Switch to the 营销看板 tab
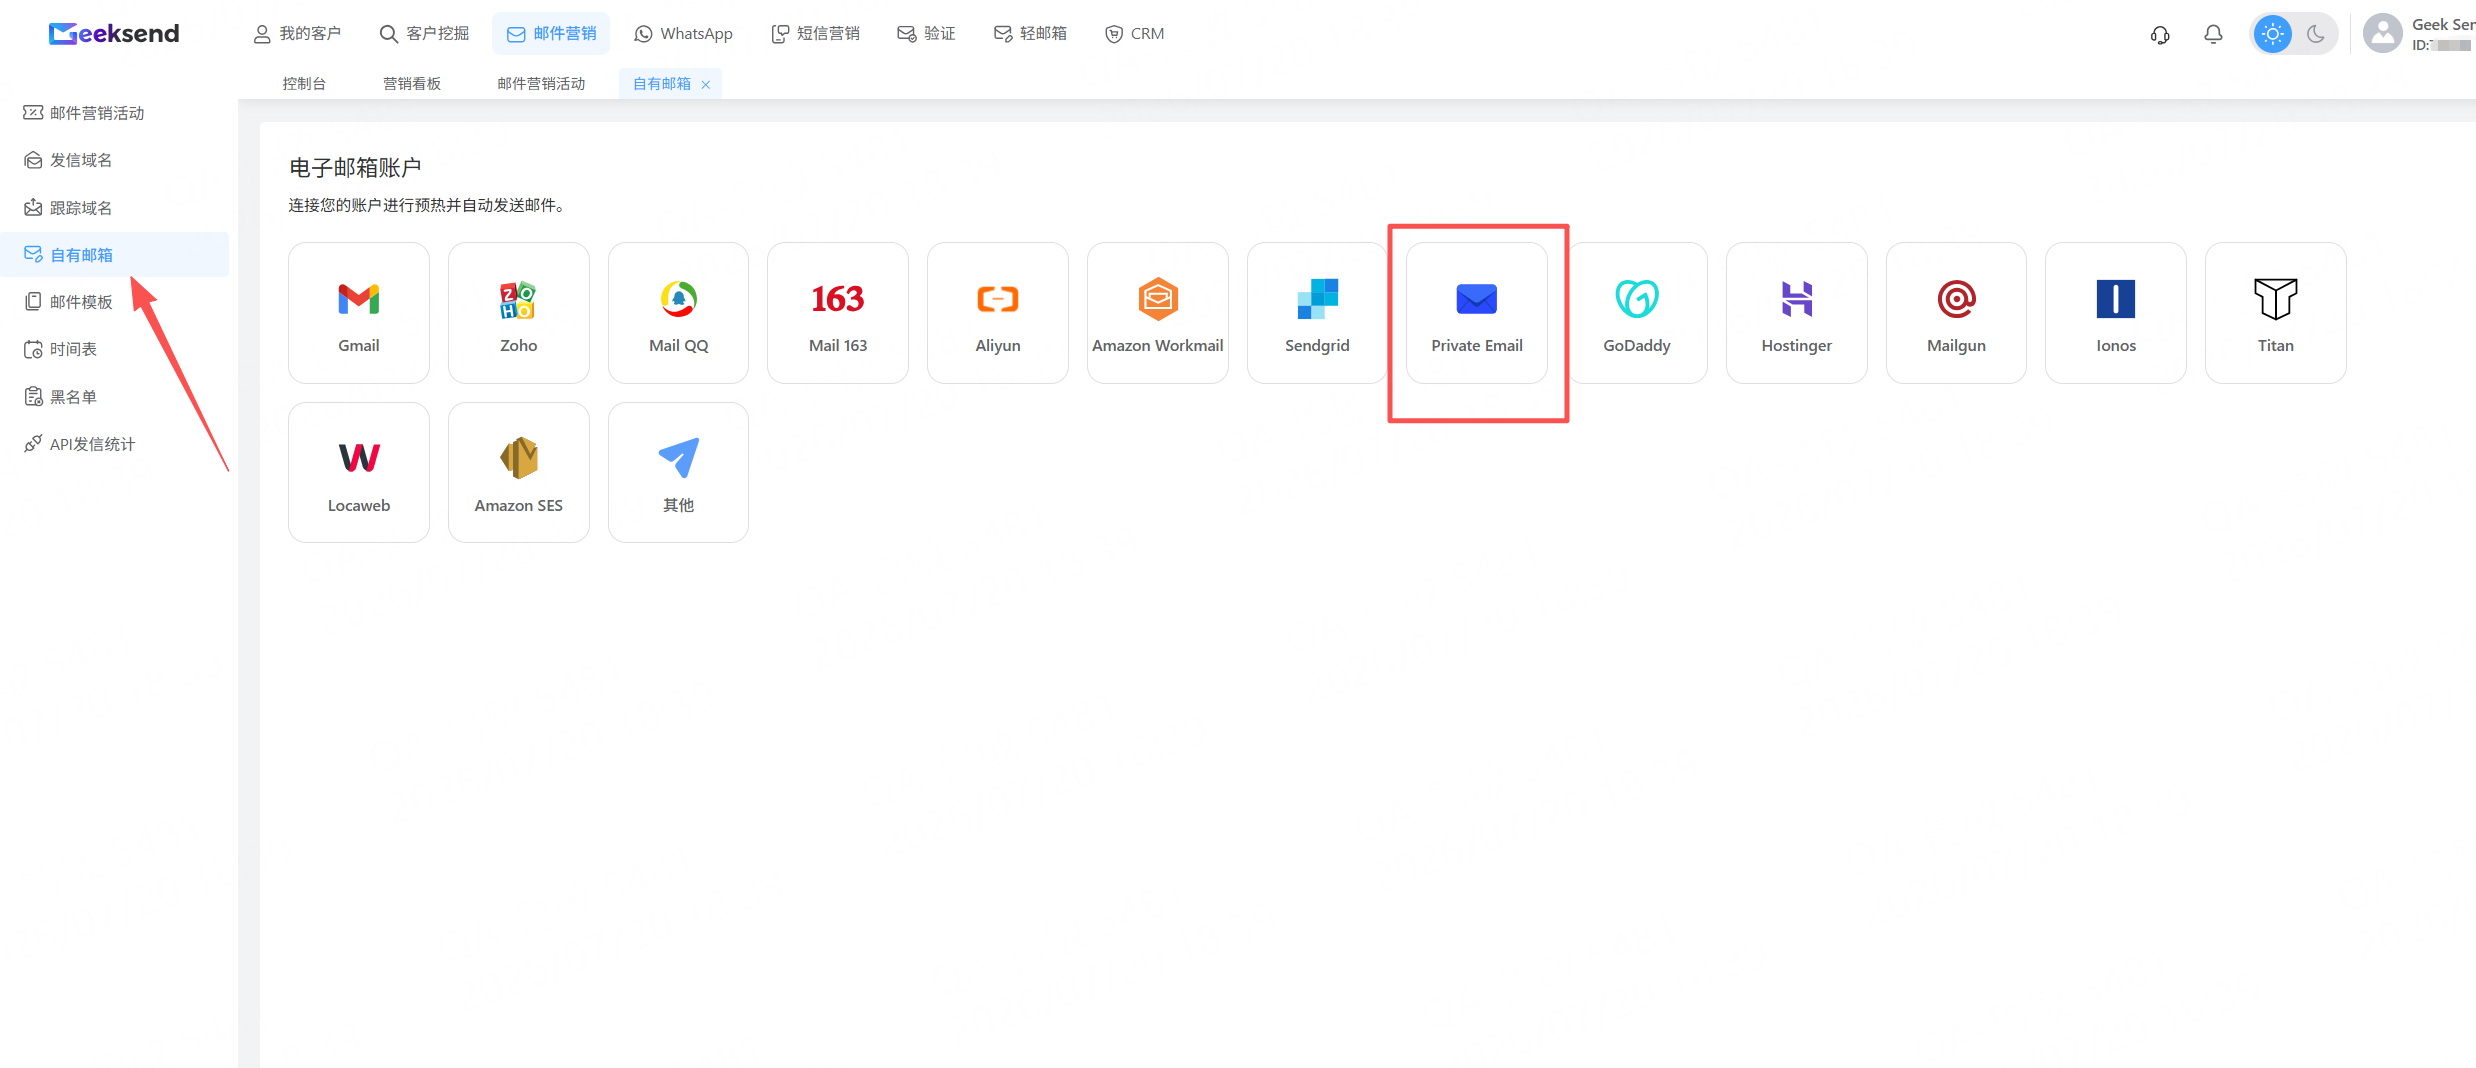 (412, 84)
